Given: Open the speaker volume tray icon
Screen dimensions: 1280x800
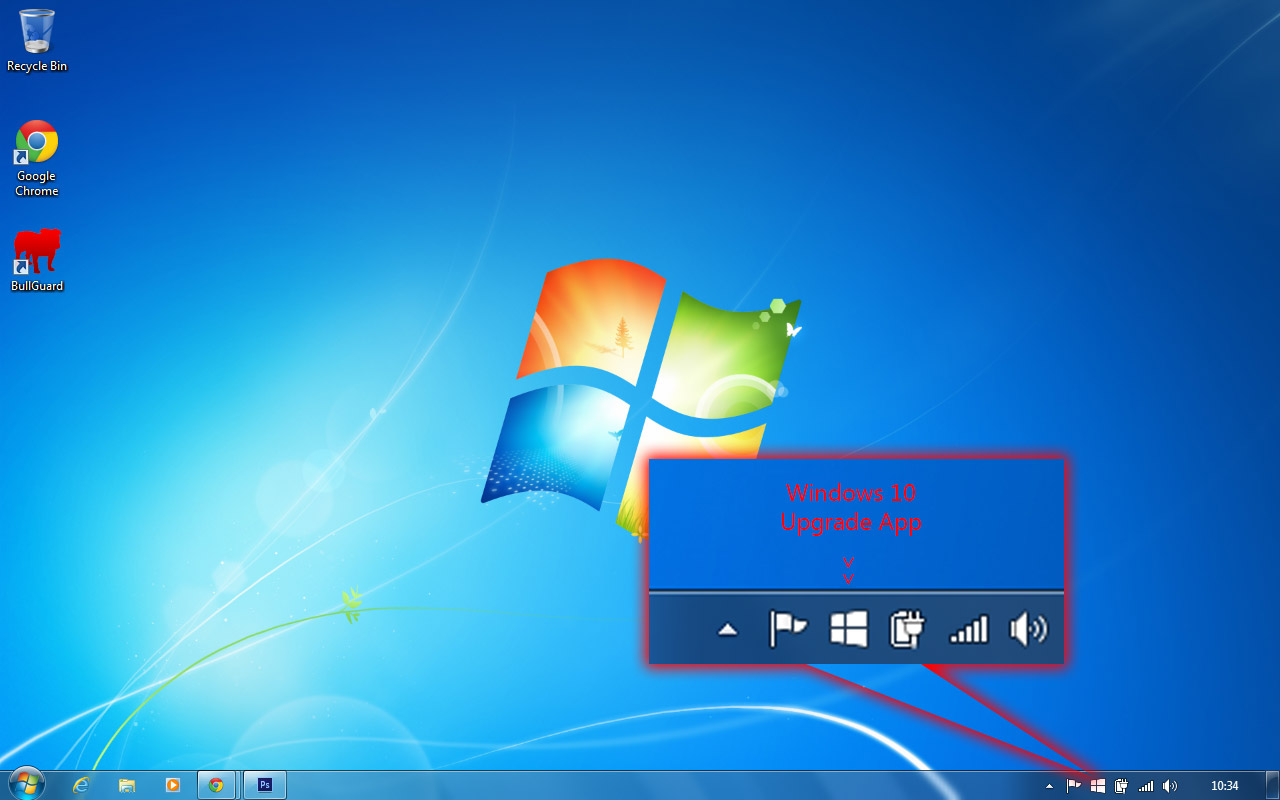Looking at the screenshot, I should [1170, 786].
